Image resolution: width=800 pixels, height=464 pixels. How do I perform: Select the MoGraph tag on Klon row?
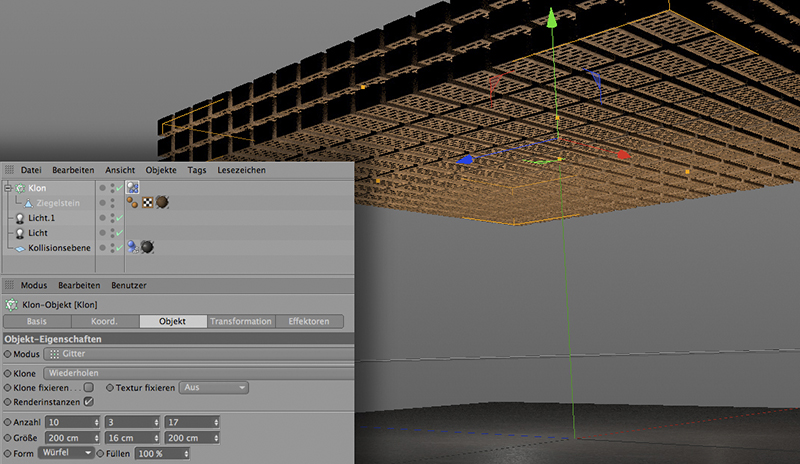pos(132,188)
